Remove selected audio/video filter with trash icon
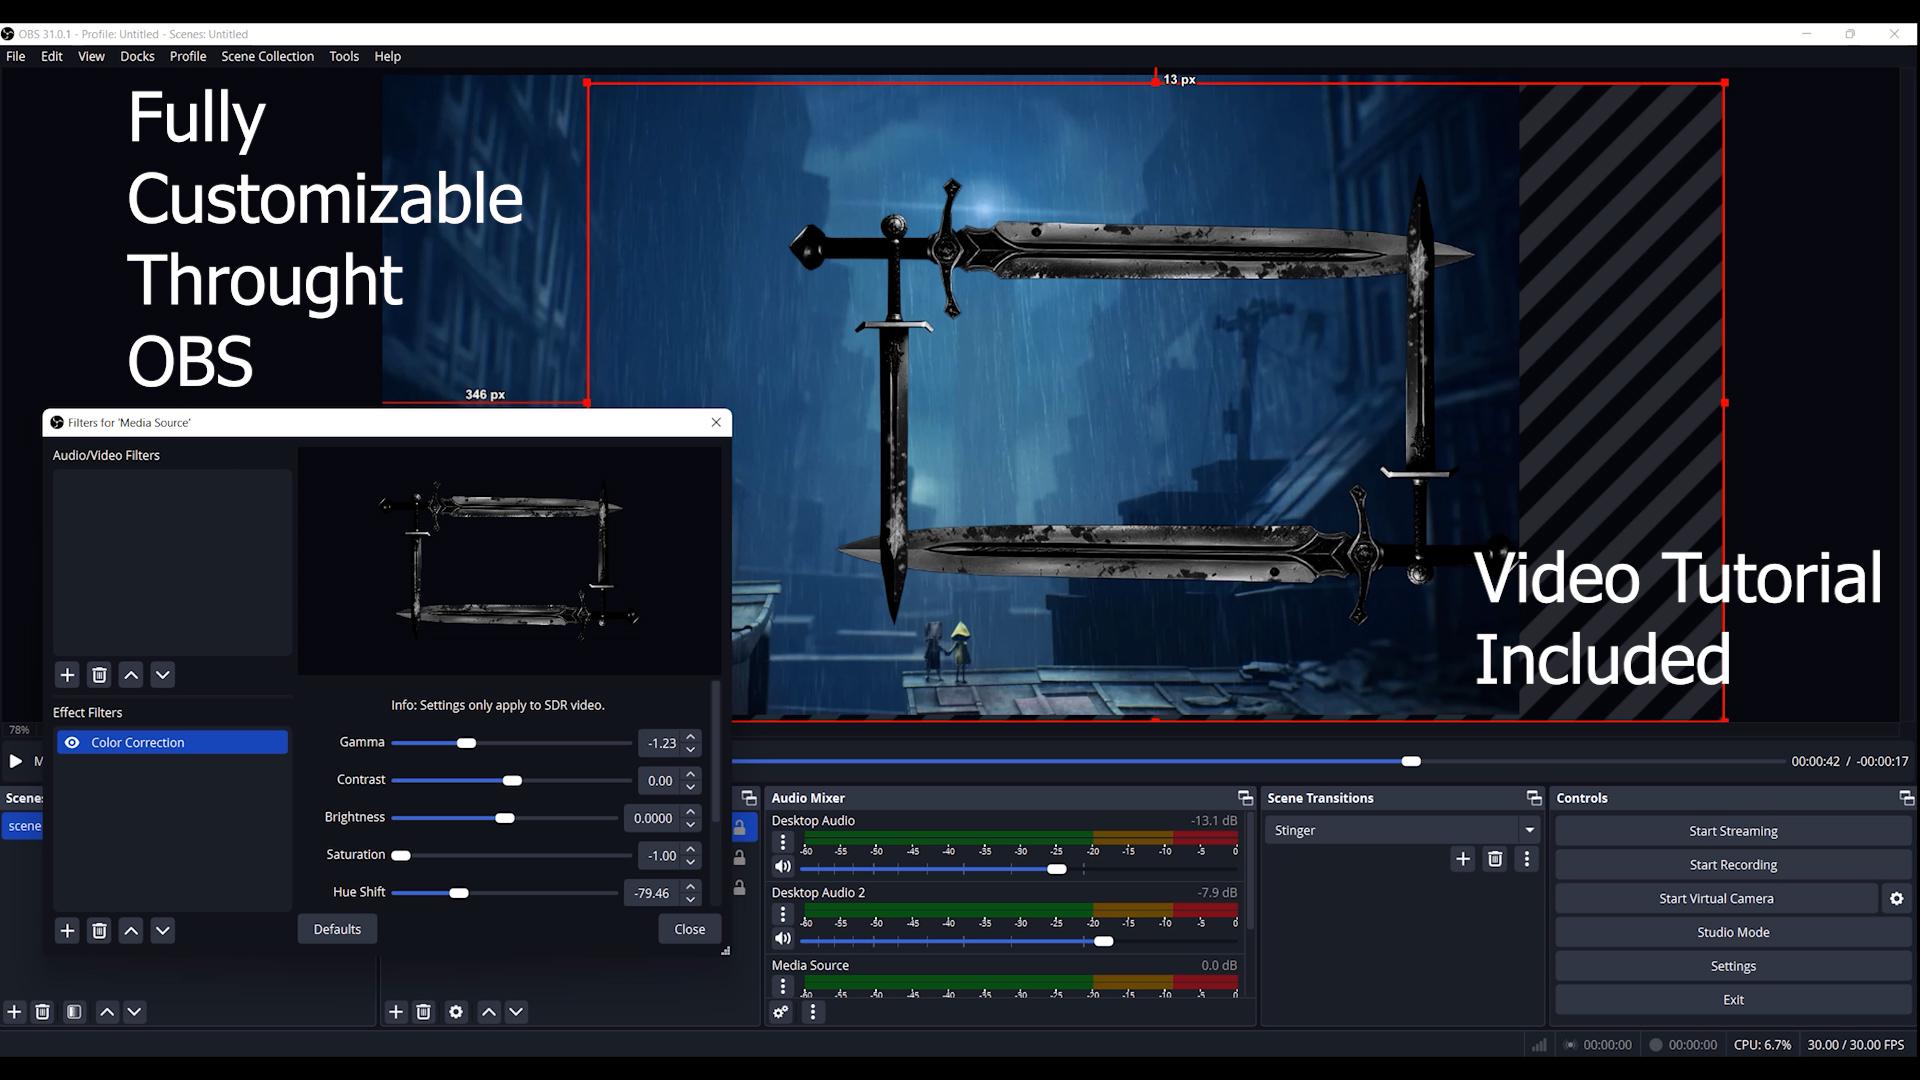 [99, 675]
